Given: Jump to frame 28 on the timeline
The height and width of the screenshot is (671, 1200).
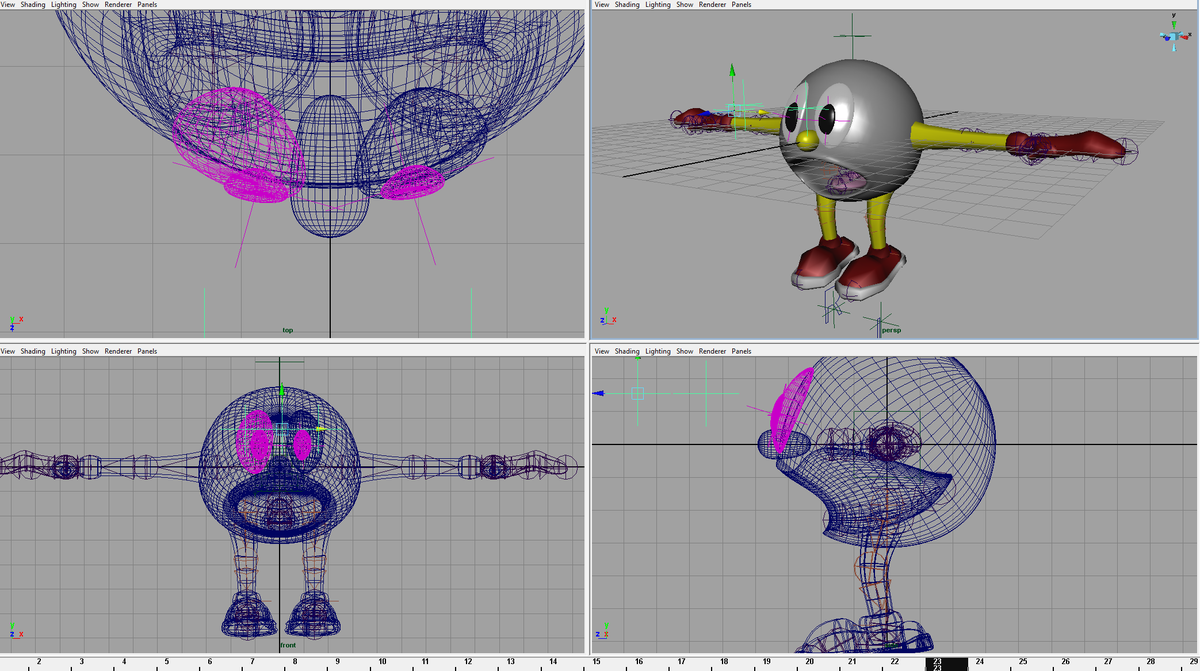Looking at the screenshot, I should [1151, 662].
